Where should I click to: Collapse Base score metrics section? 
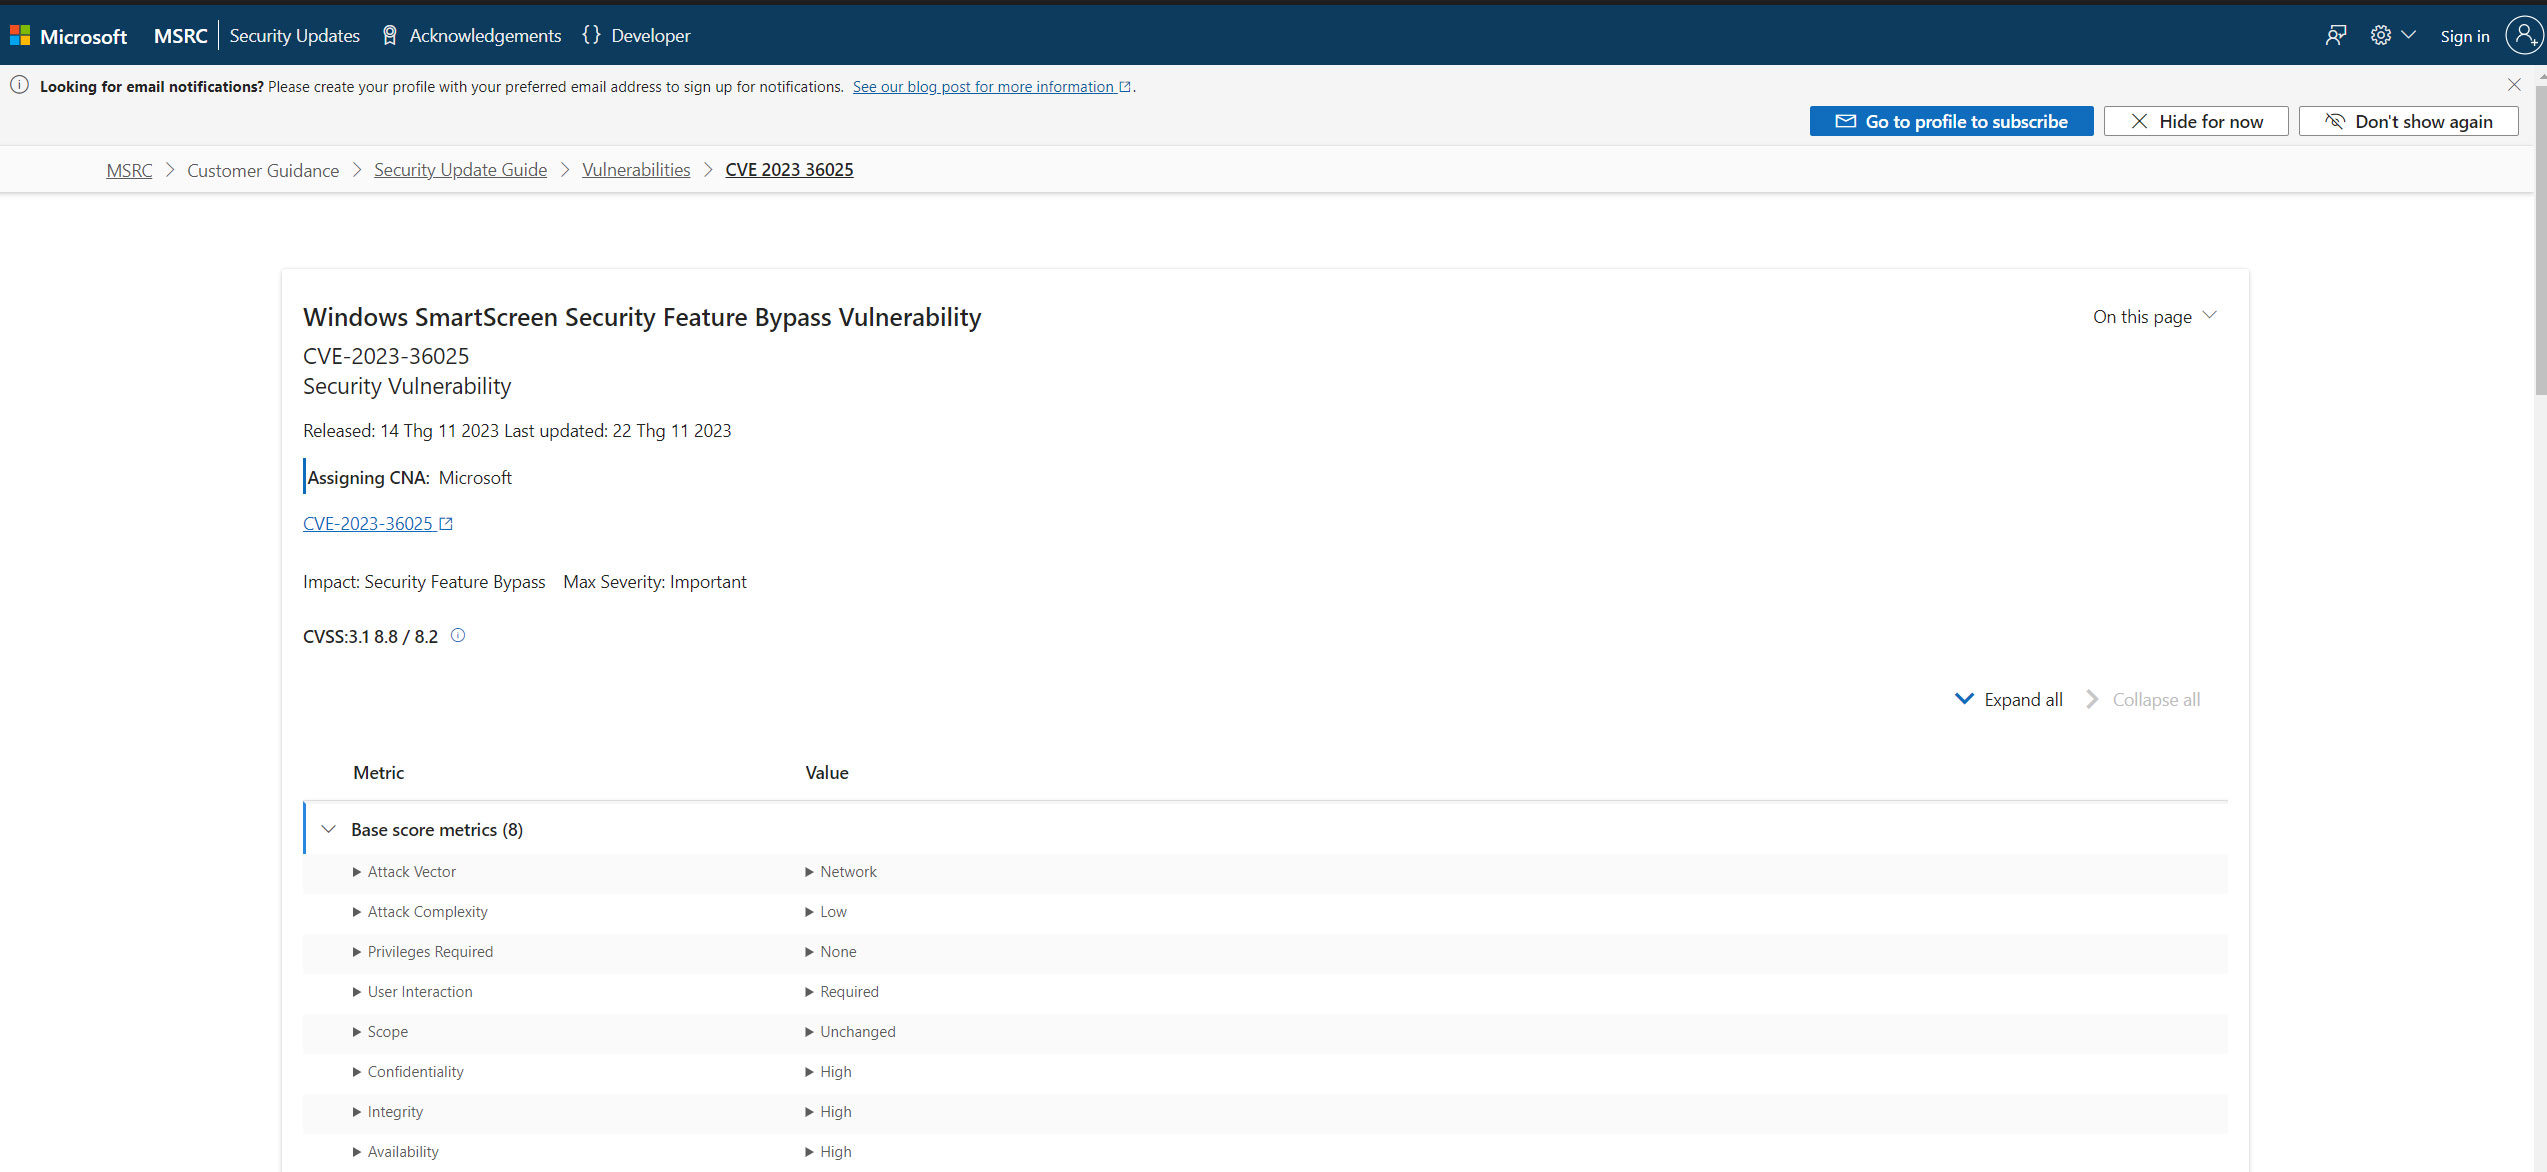click(x=328, y=829)
